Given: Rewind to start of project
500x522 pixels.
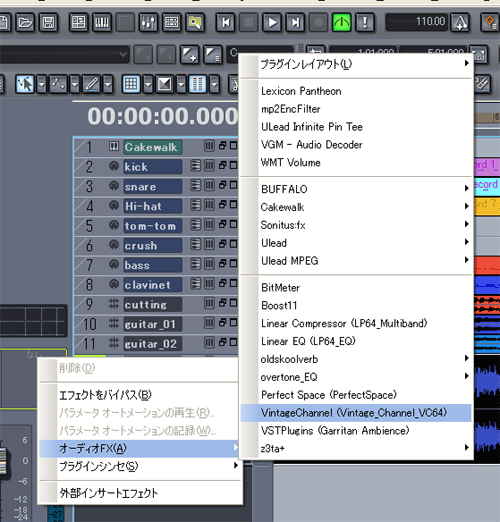Looking at the screenshot, I should (226, 22).
